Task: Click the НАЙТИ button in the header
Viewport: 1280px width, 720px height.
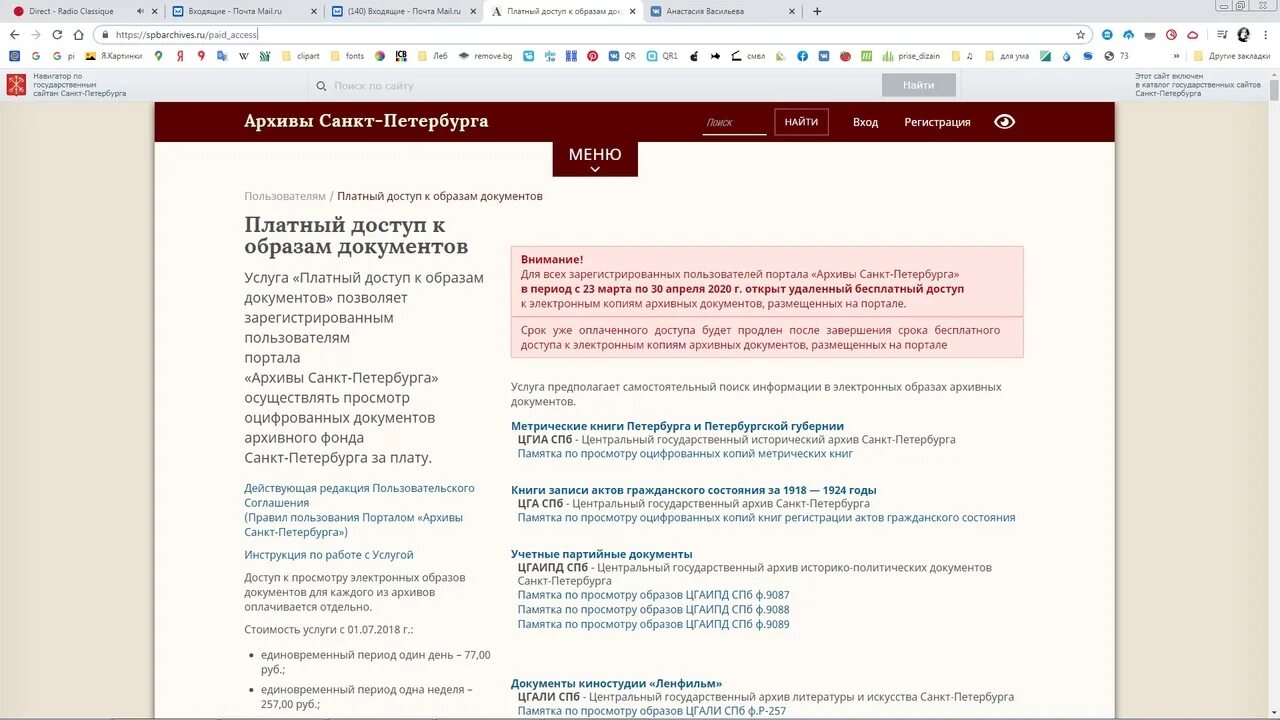Action: pos(801,122)
